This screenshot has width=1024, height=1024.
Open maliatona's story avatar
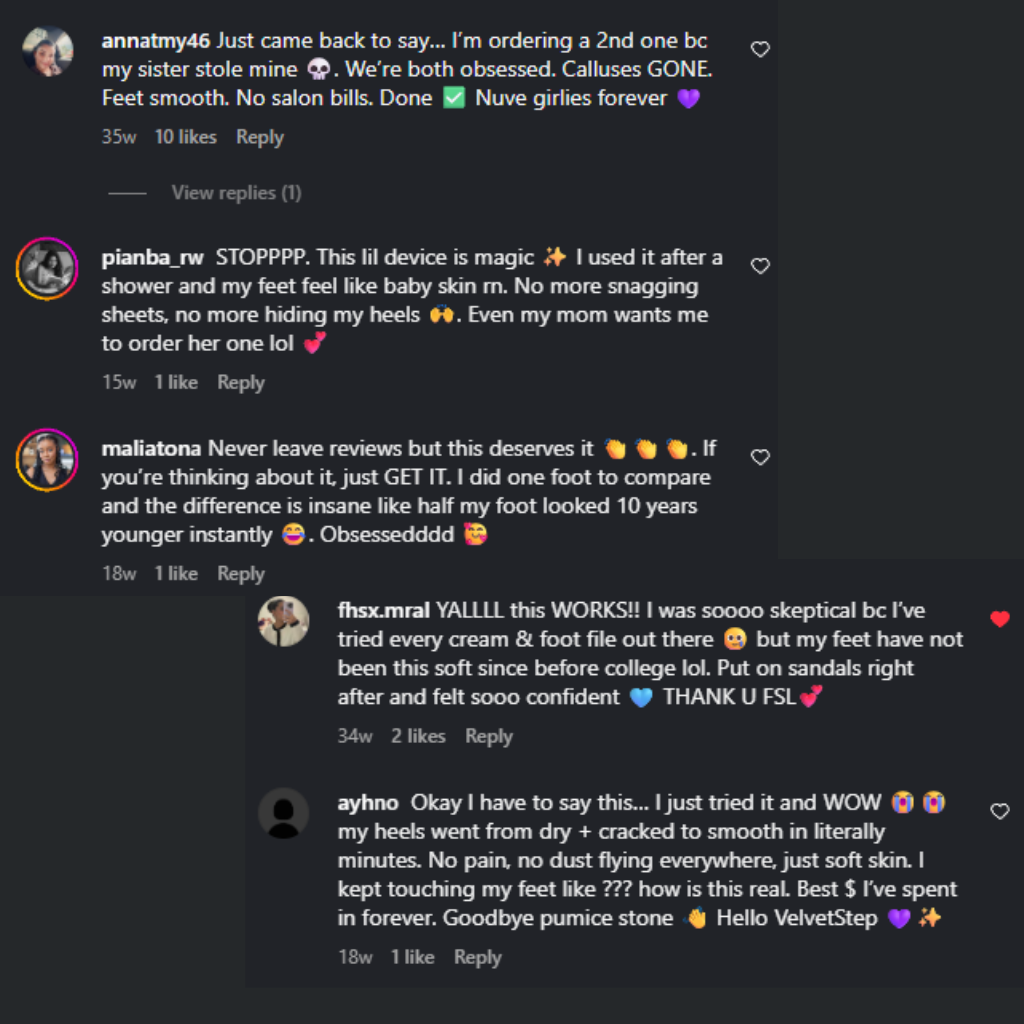pos(47,460)
